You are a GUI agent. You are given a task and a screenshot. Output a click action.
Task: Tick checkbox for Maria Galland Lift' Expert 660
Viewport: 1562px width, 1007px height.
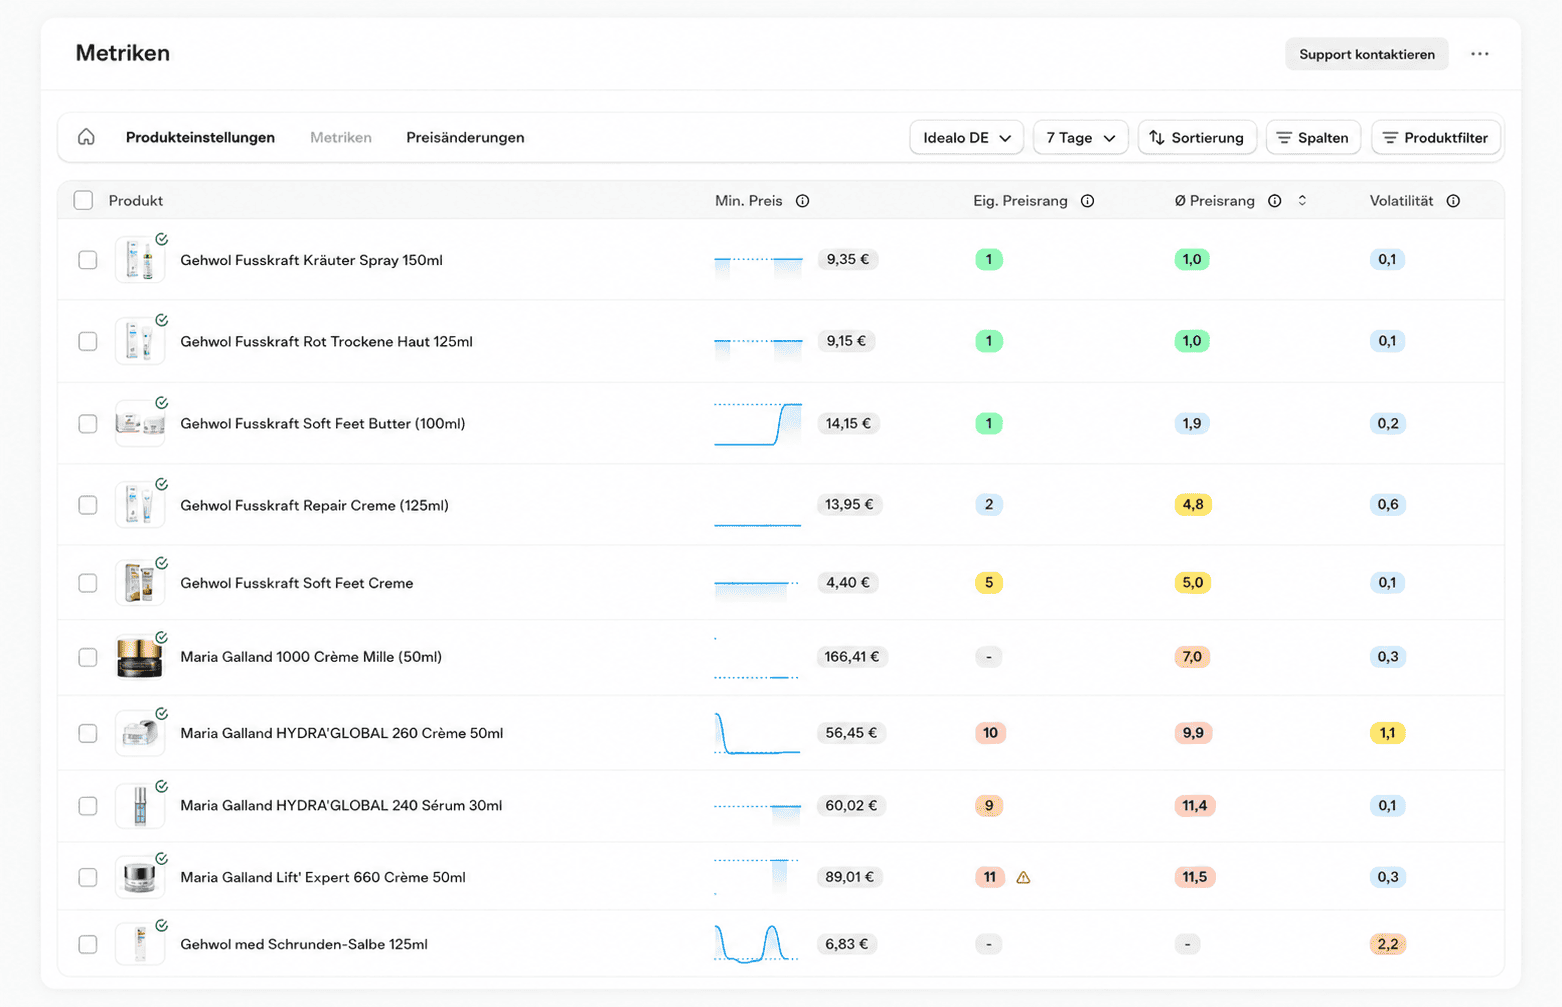pos(88,878)
